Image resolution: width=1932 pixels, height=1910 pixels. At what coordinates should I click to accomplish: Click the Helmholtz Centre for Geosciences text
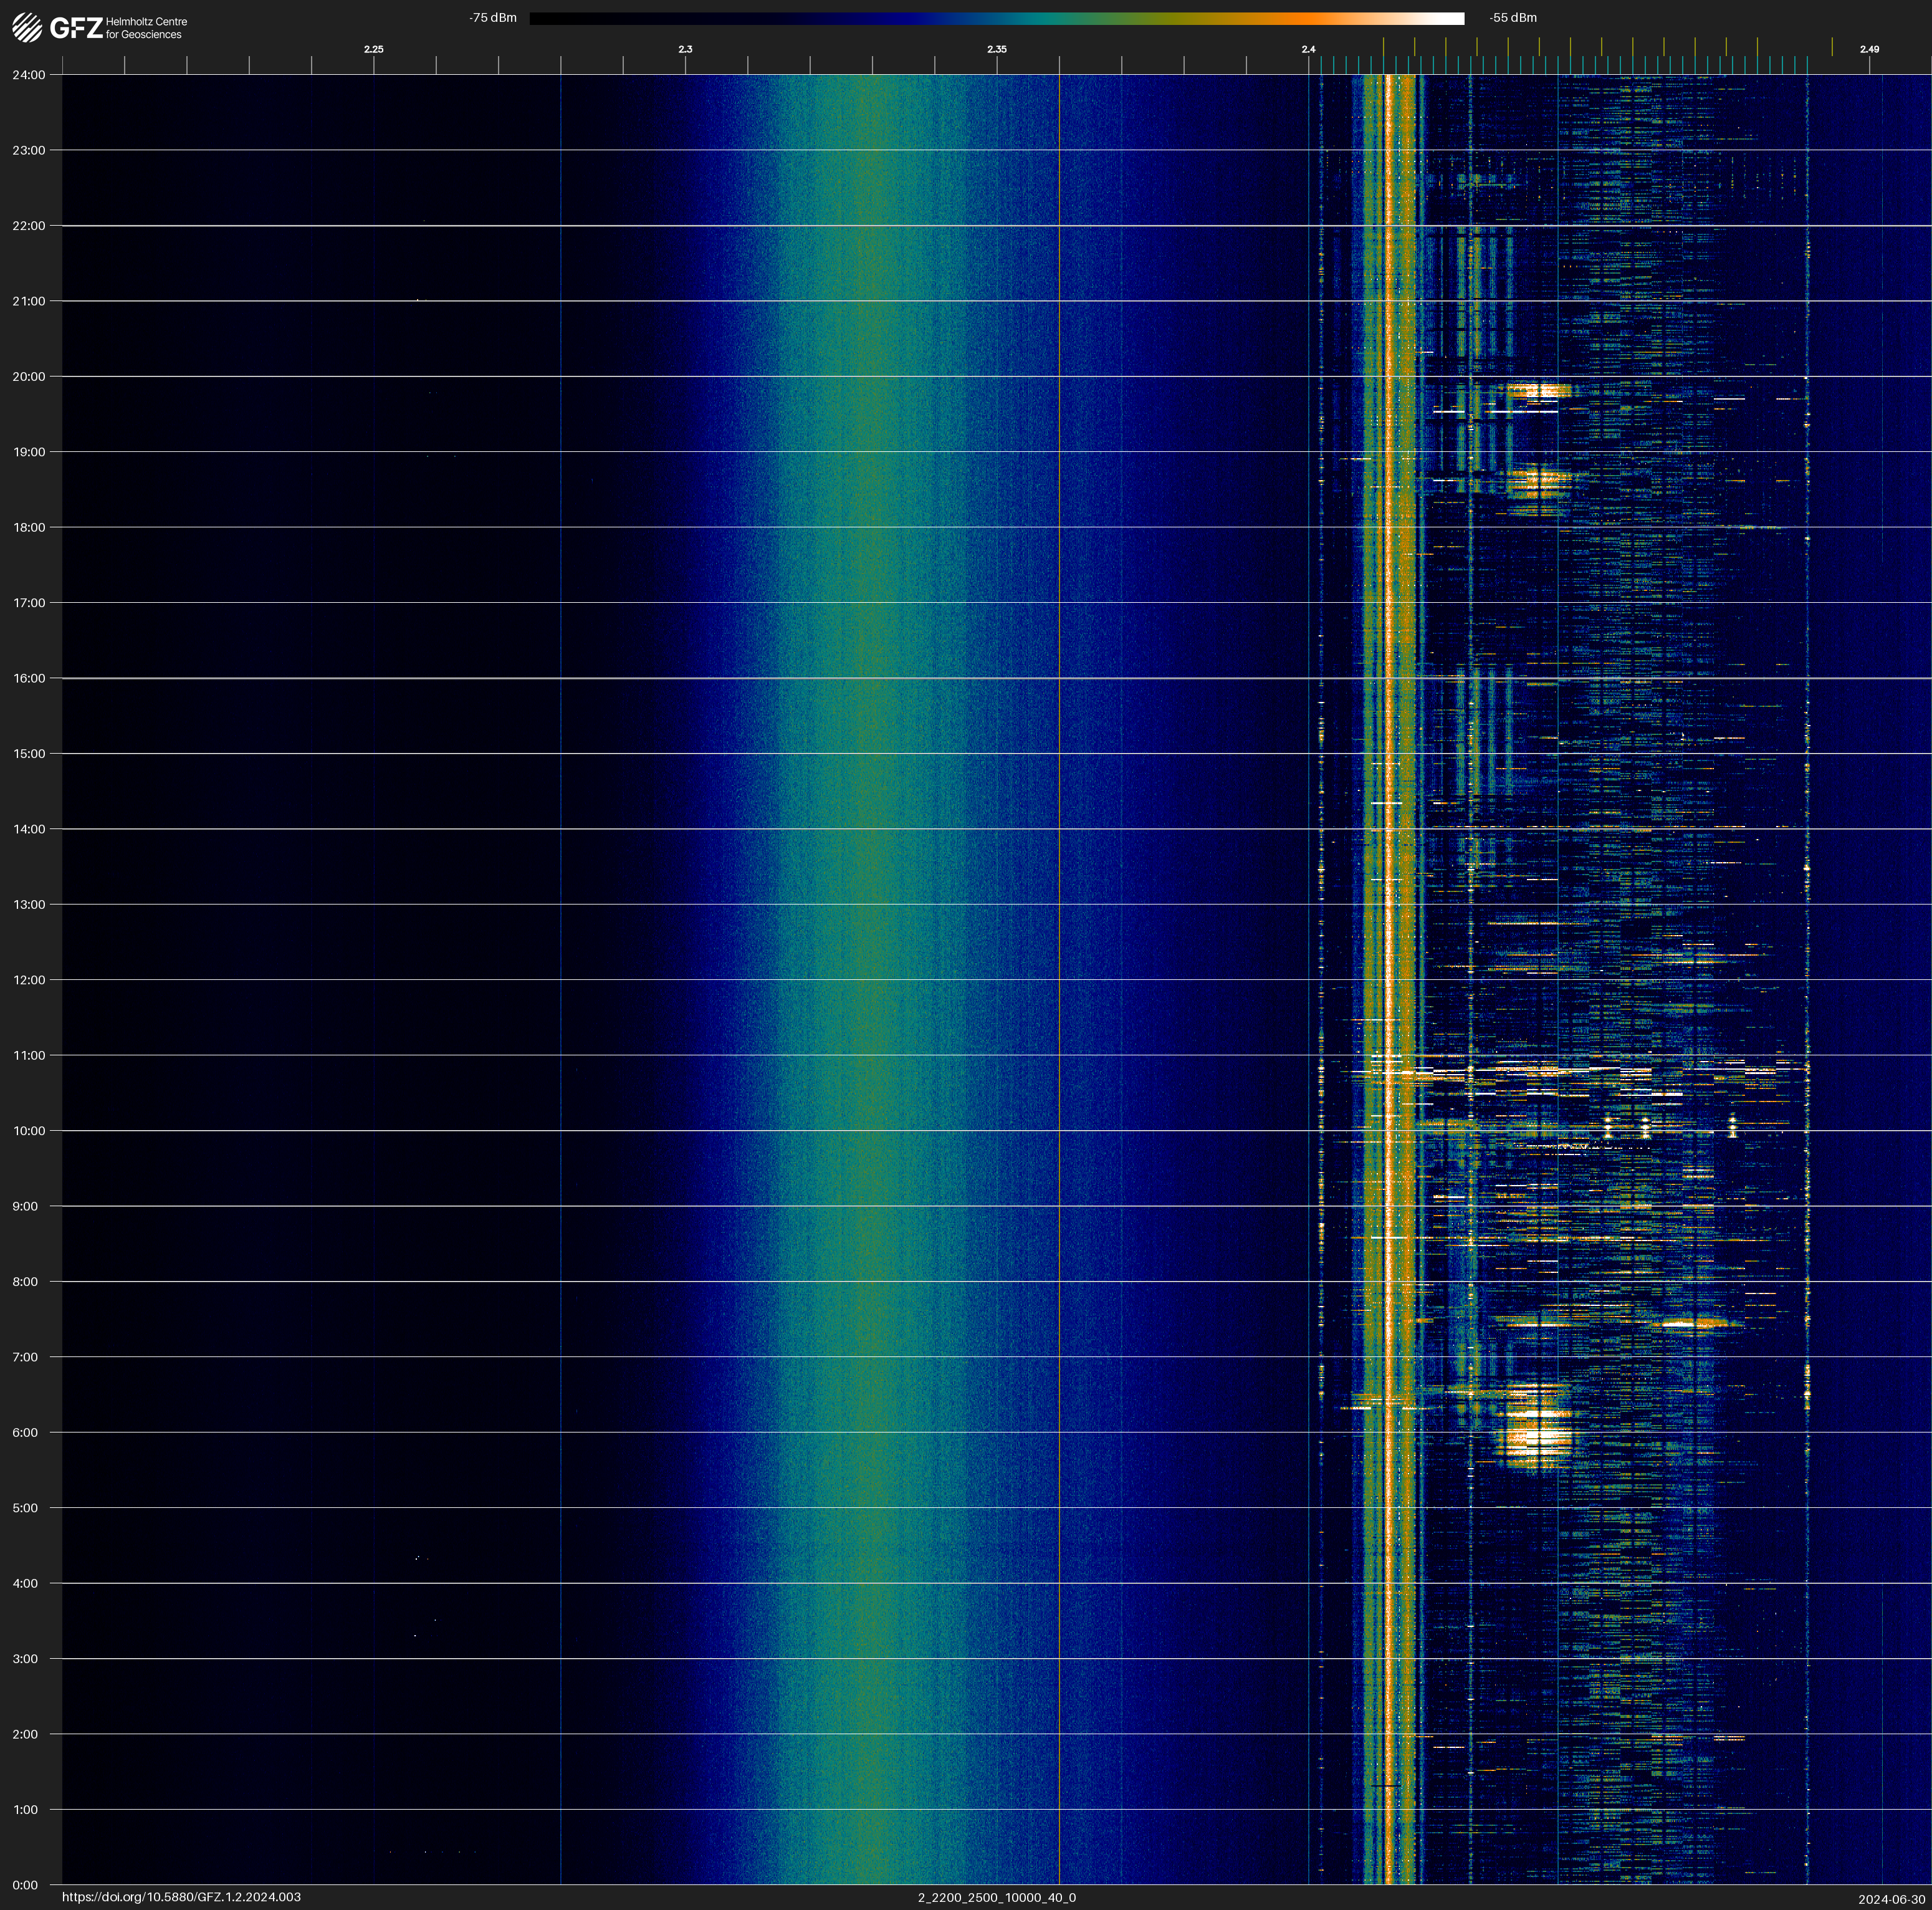tap(146, 28)
